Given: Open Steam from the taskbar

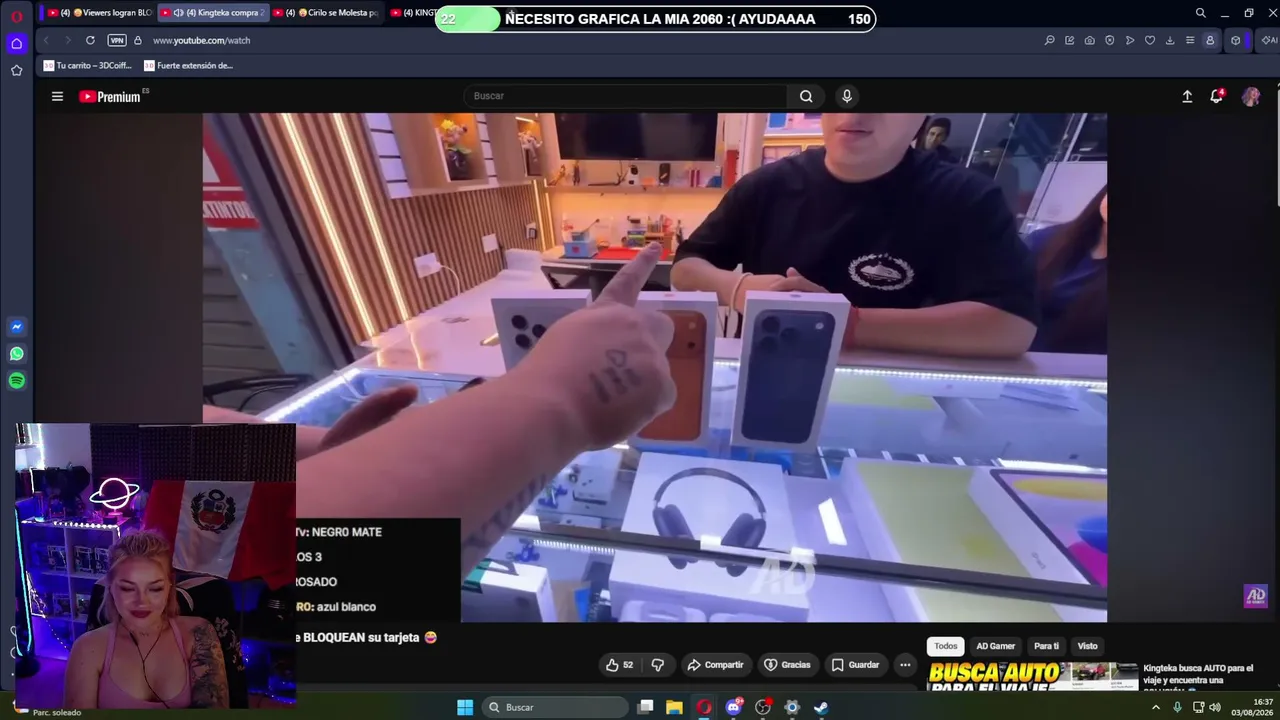Looking at the screenshot, I should pos(821,707).
